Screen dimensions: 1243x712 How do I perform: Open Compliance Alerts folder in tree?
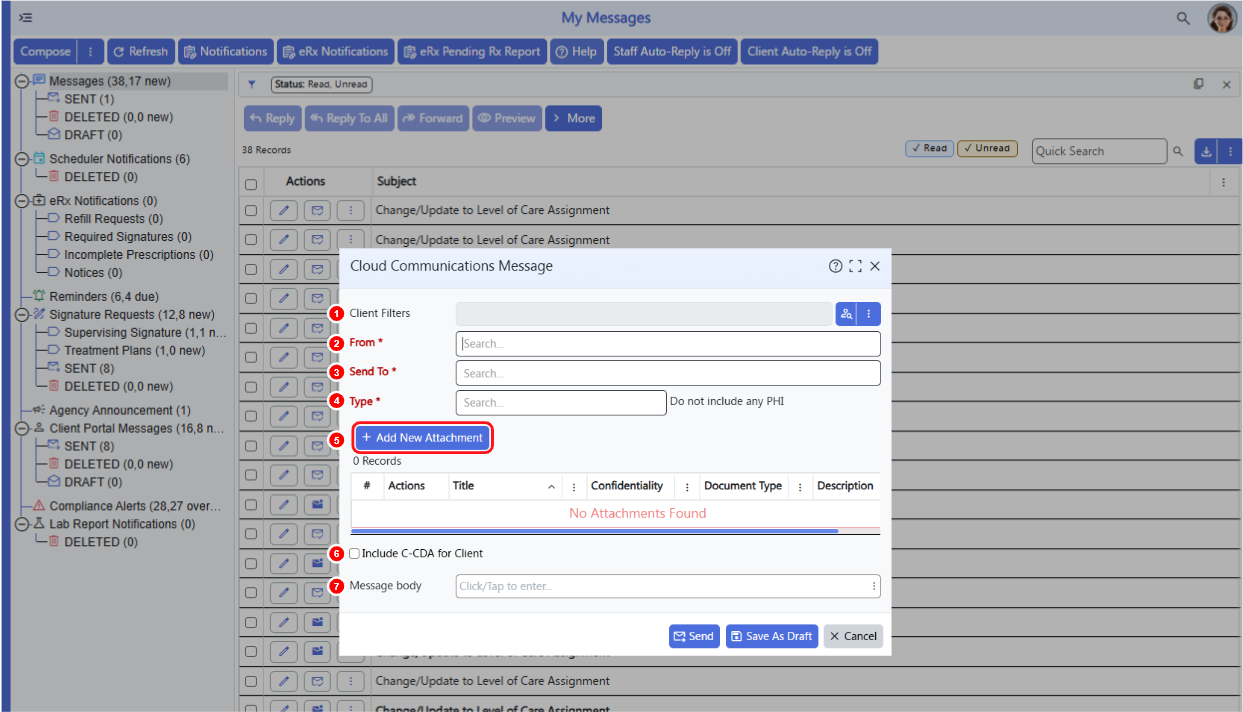pos(135,506)
